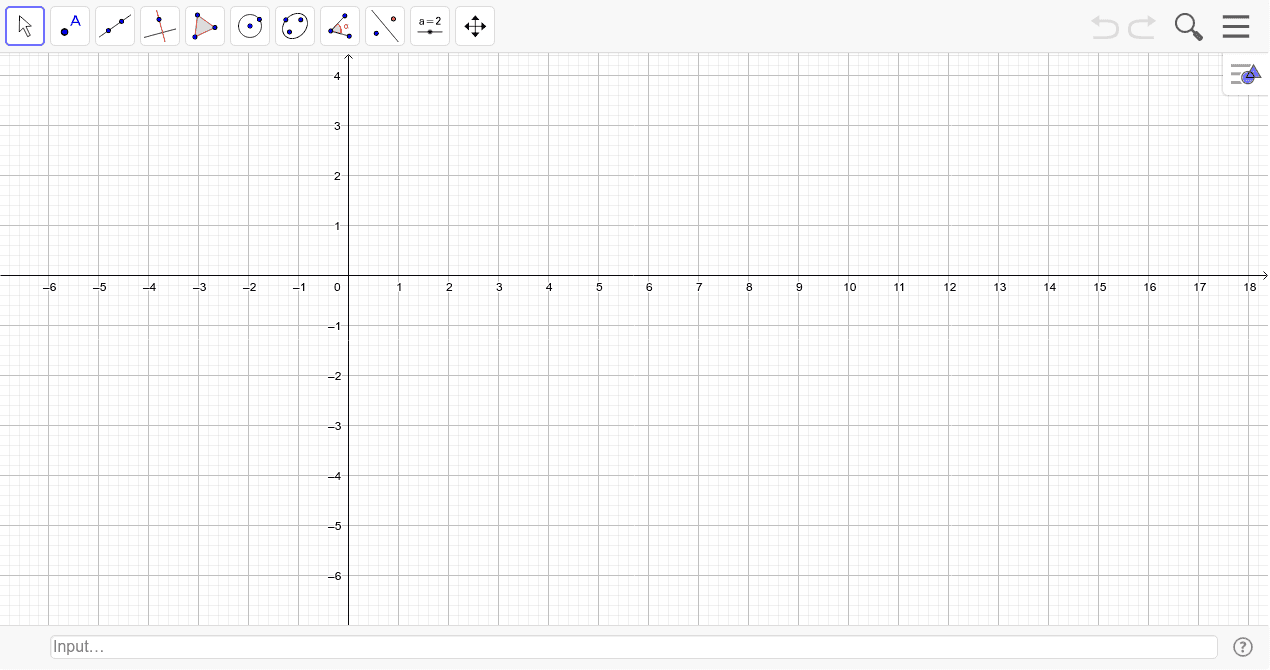1270x670 pixels.
Task: Select the Move arrow tool
Action: pyautogui.click(x=25, y=26)
